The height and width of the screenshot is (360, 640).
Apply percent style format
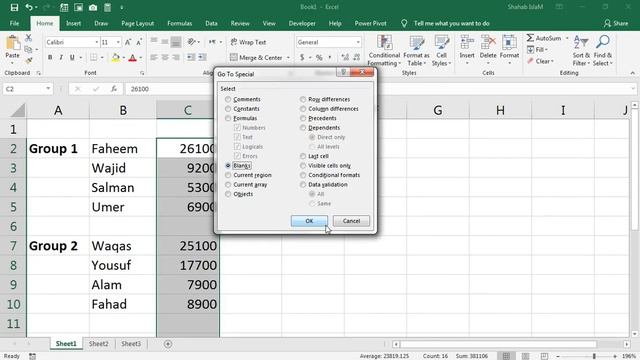[x=319, y=58]
